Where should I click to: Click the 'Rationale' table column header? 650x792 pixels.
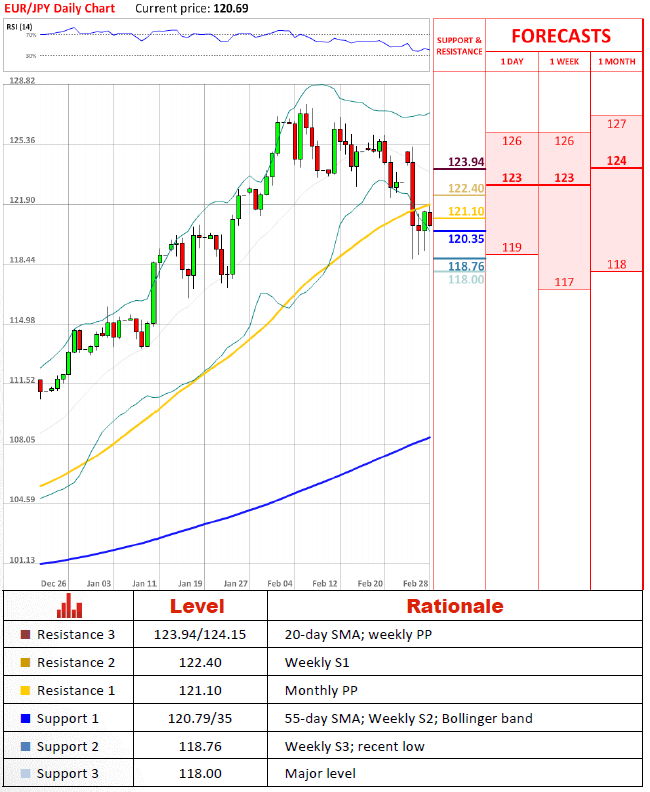click(x=455, y=606)
